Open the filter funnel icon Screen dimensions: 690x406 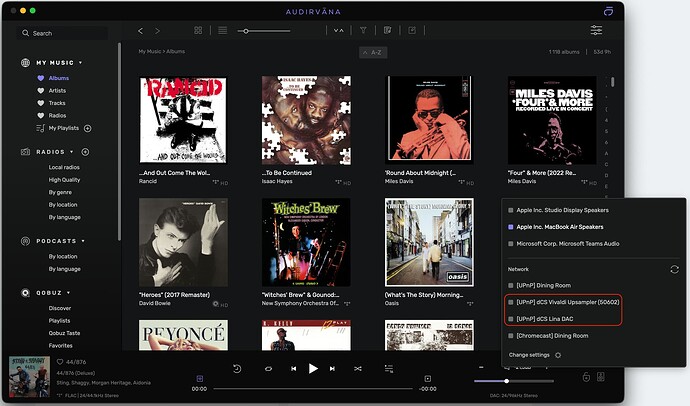click(363, 31)
